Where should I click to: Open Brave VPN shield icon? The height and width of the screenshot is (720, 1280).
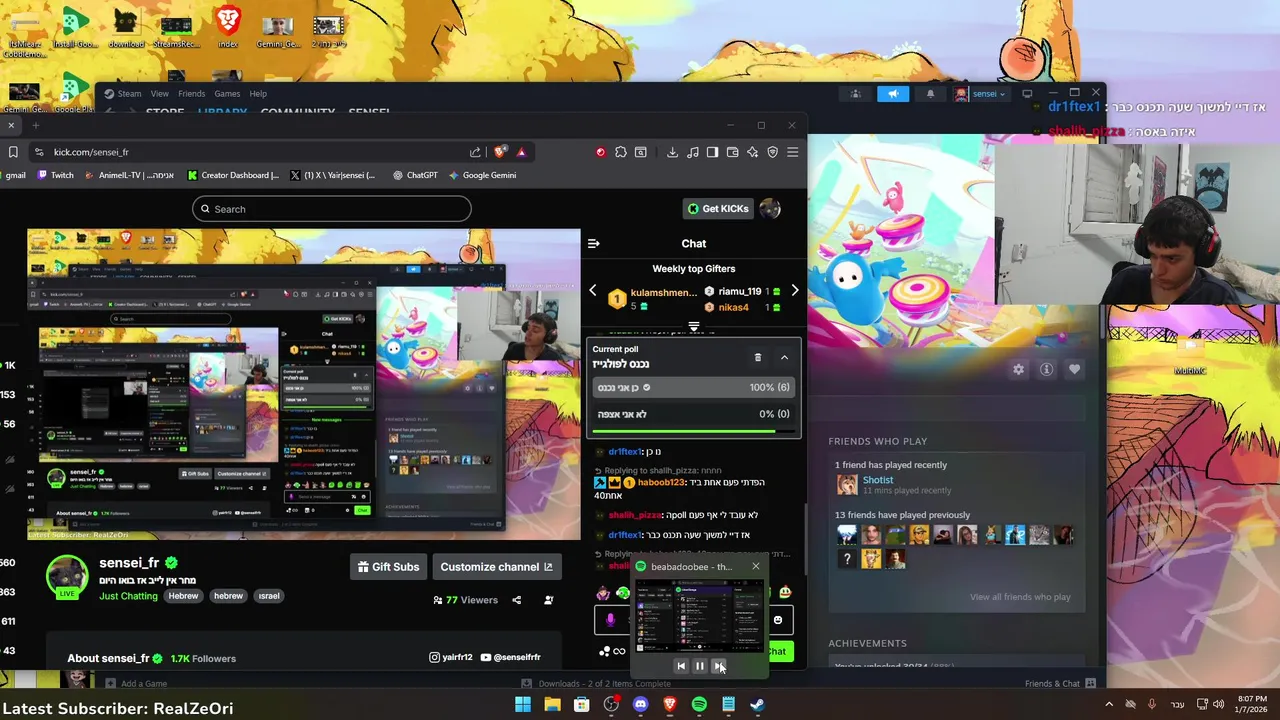(x=772, y=152)
